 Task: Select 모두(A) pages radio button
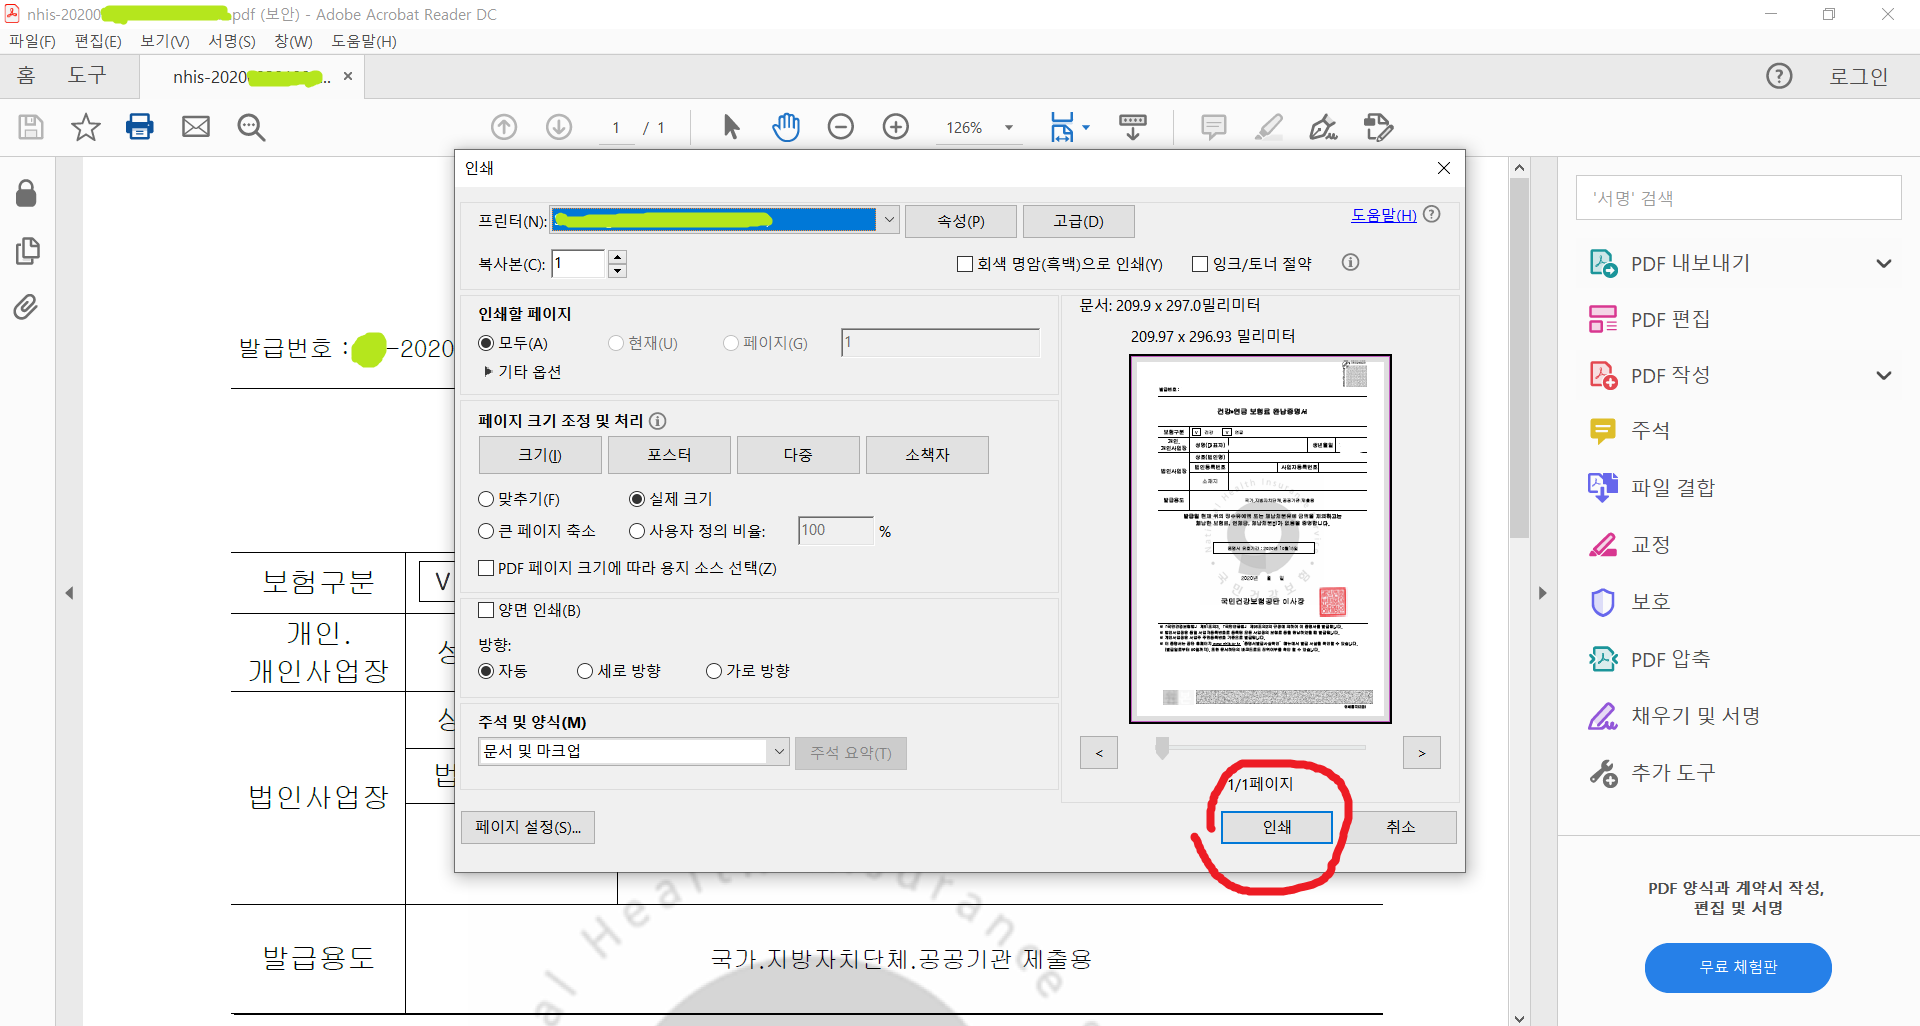[486, 343]
